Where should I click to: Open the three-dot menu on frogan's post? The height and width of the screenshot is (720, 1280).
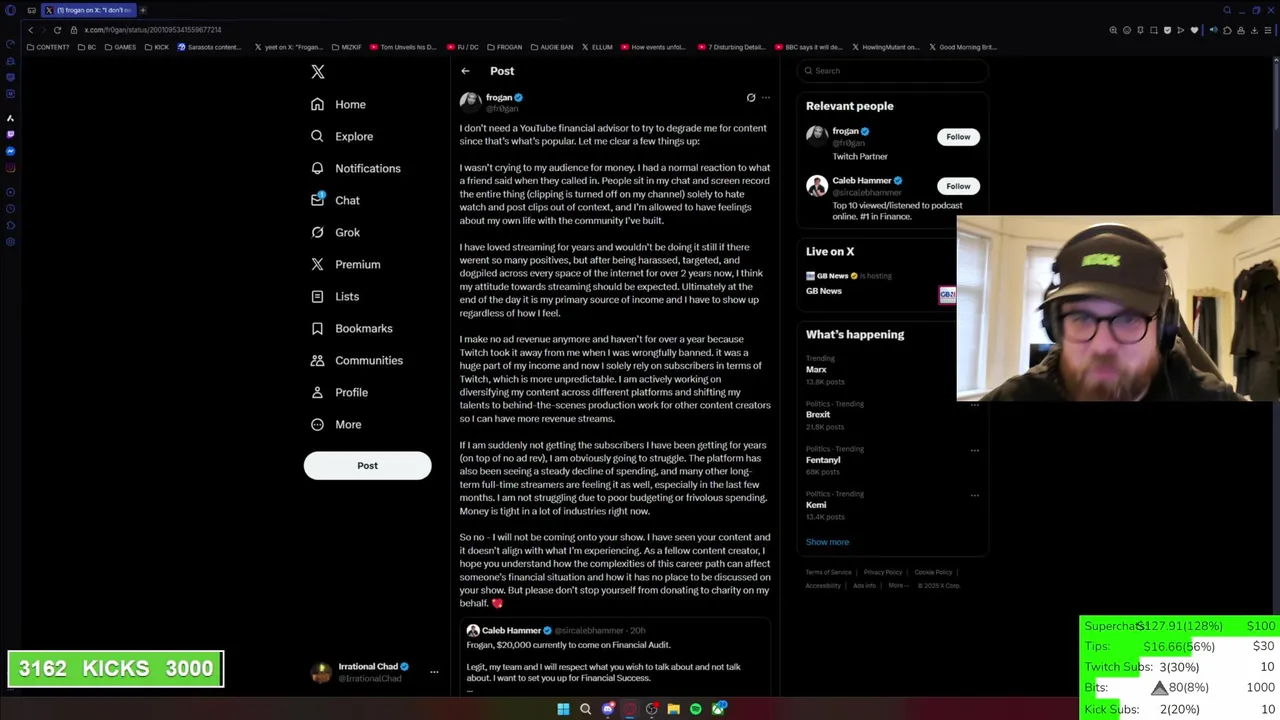pyautogui.click(x=766, y=98)
